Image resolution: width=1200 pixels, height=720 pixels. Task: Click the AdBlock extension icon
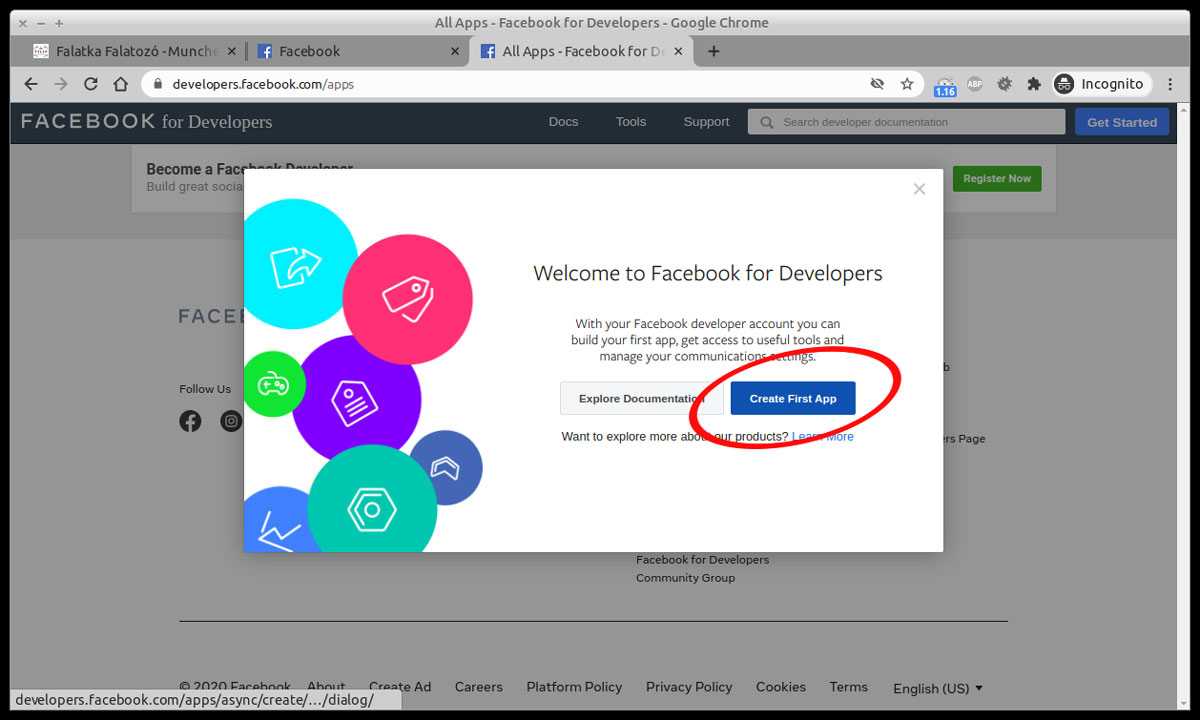pos(975,84)
